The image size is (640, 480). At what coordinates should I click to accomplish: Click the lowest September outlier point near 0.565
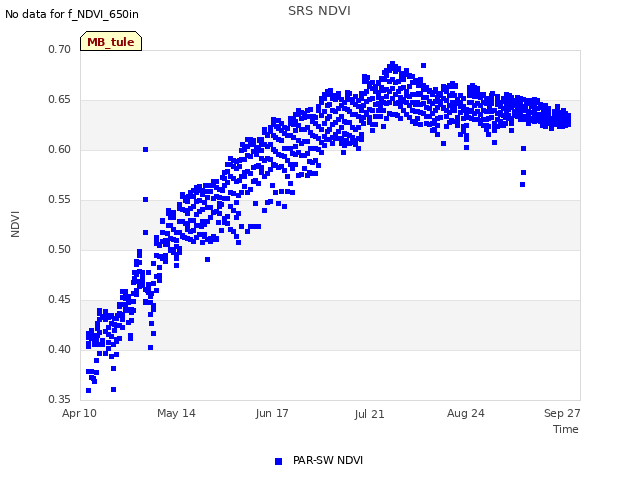tap(522, 184)
